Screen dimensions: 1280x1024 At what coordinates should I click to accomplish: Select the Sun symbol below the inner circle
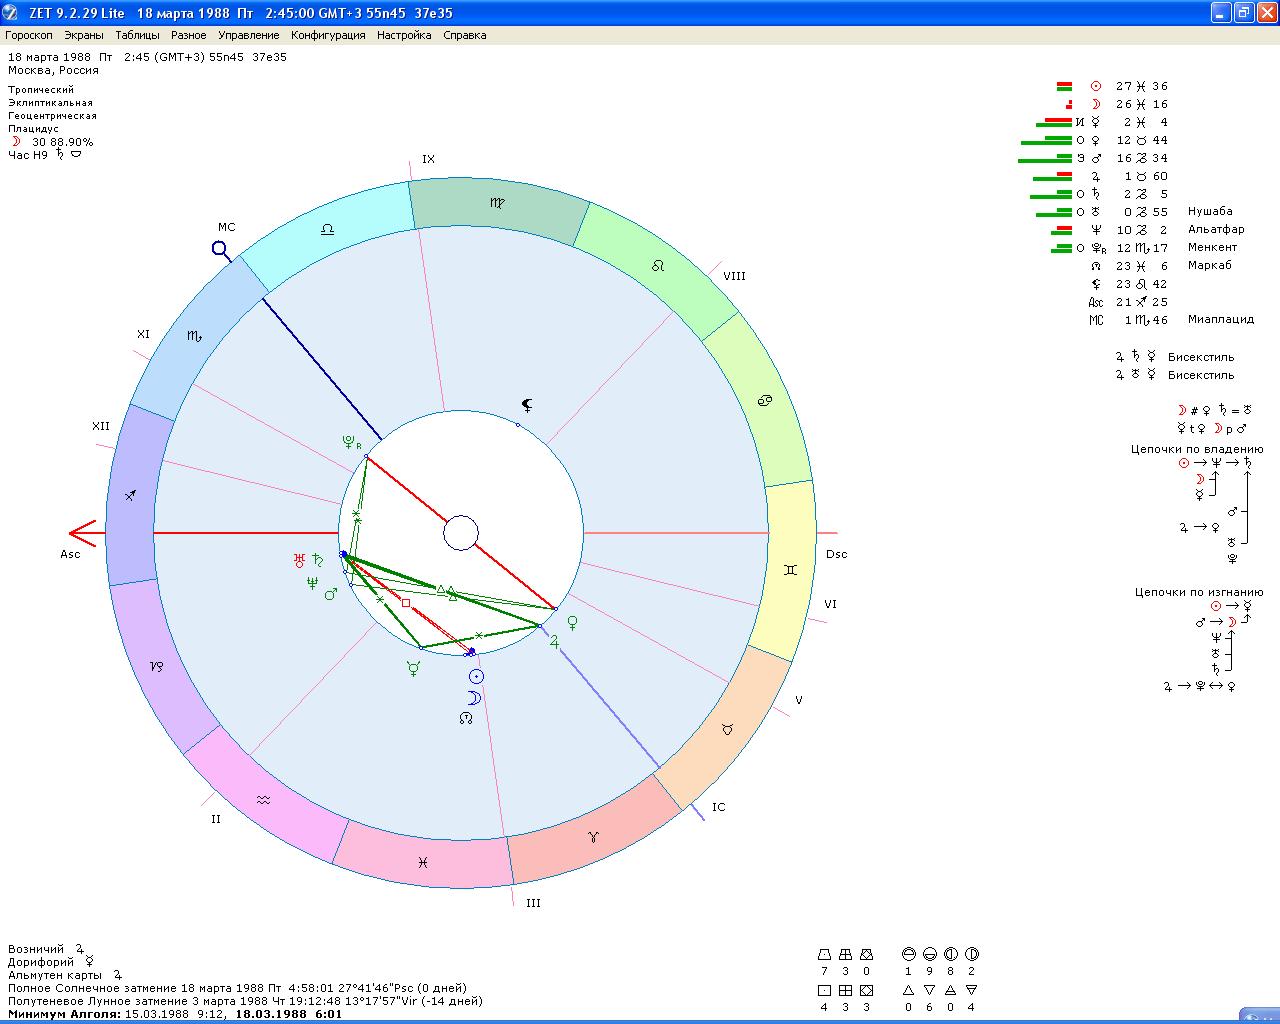pyautogui.click(x=476, y=677)
